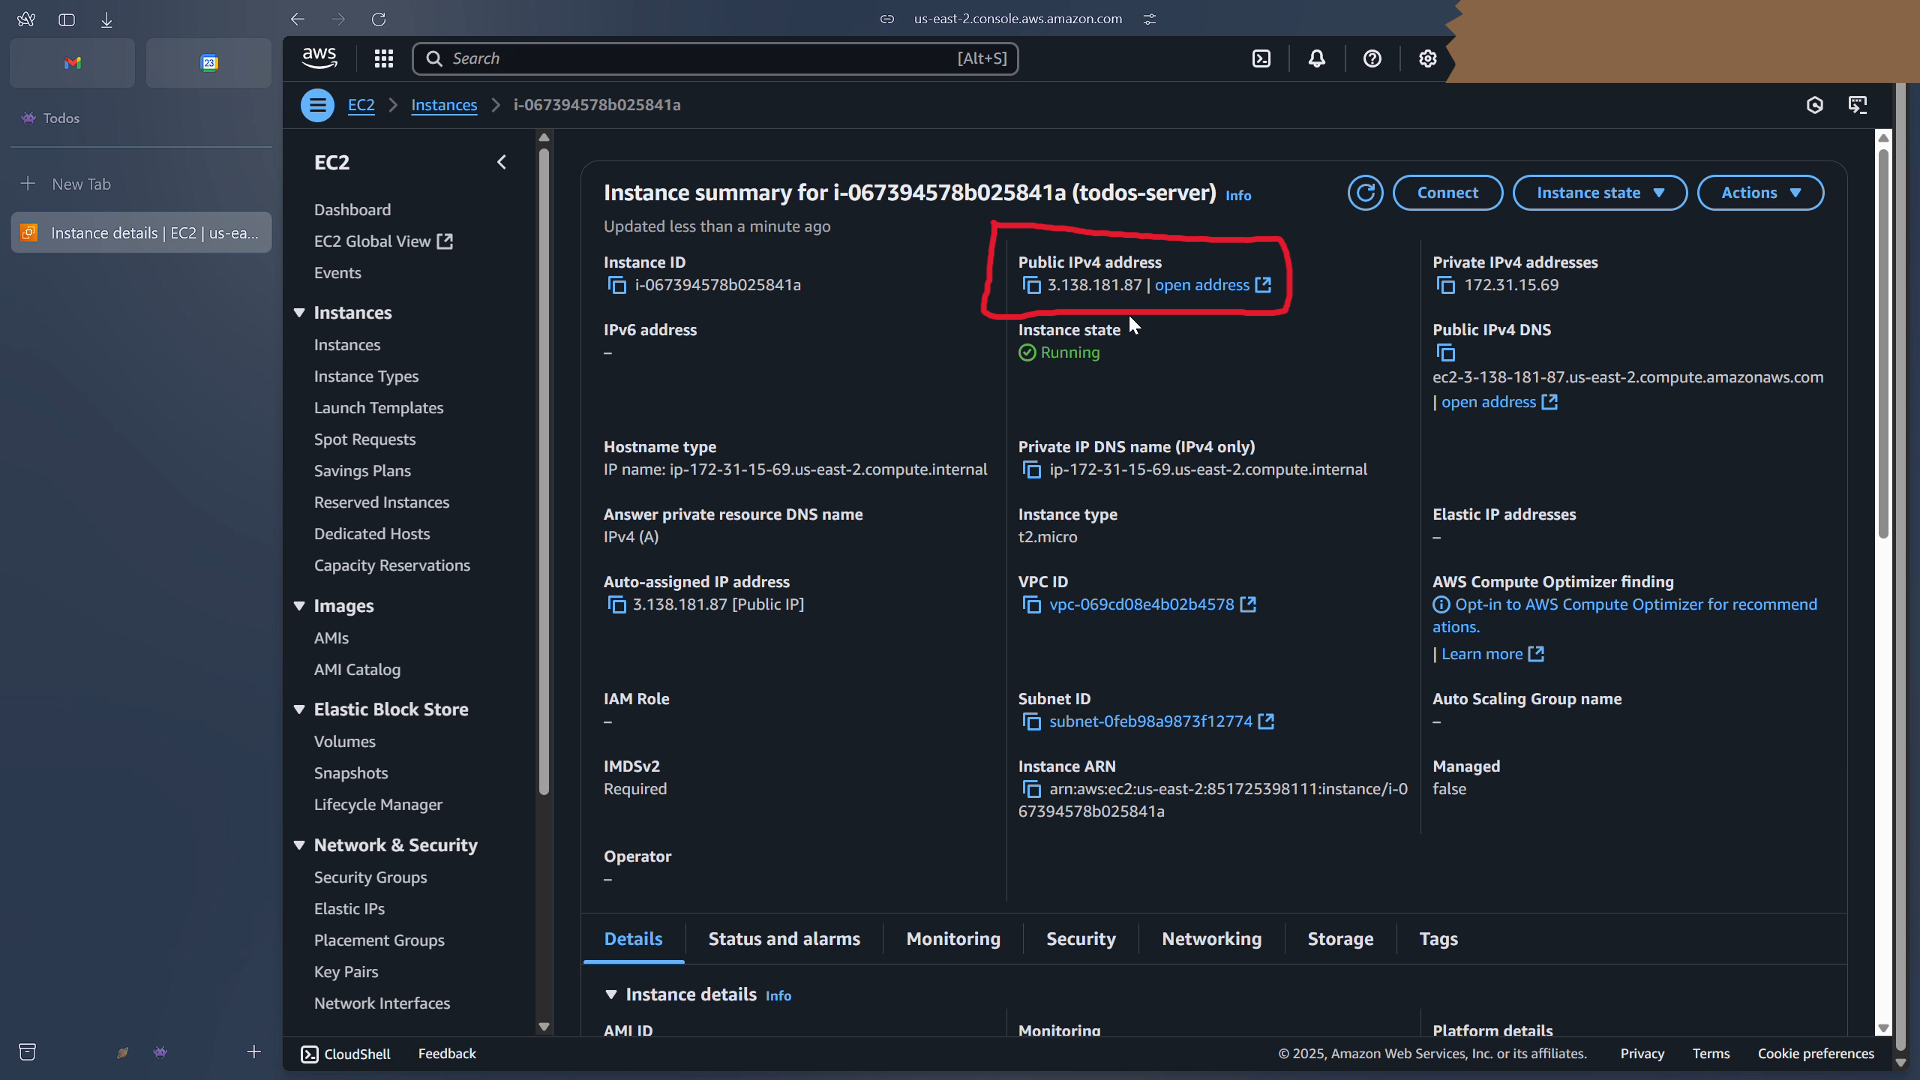Open Key Pairs in side nav
This screenshot has height=1080, width=1920.
pos(346,973)
